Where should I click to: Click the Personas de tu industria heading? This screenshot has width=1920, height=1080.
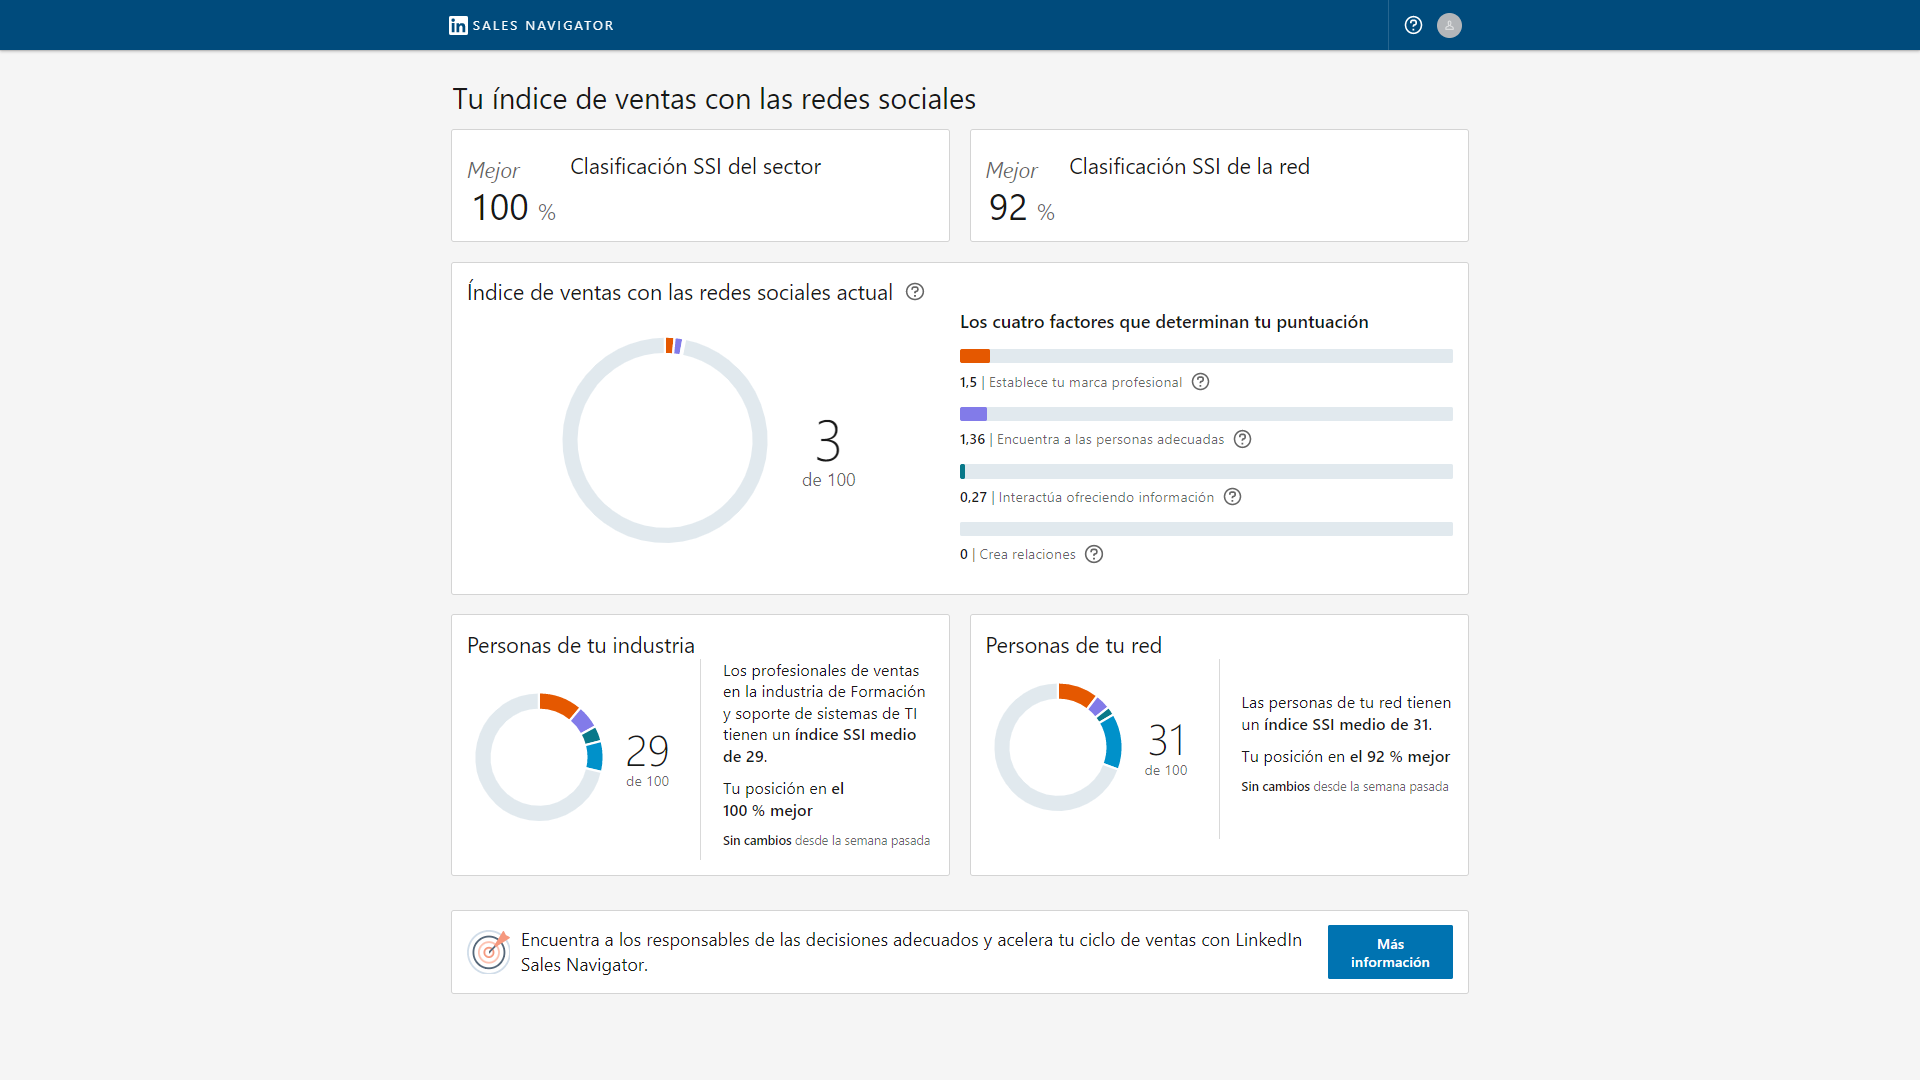click(581, 645)
